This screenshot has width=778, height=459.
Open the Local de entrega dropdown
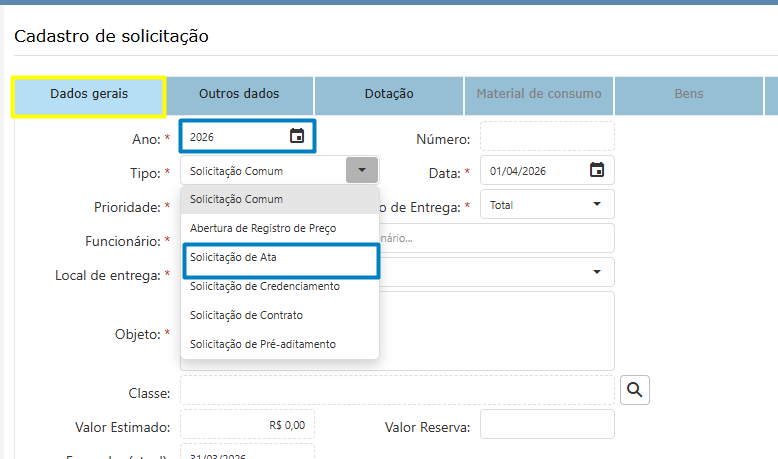point(597,271)
